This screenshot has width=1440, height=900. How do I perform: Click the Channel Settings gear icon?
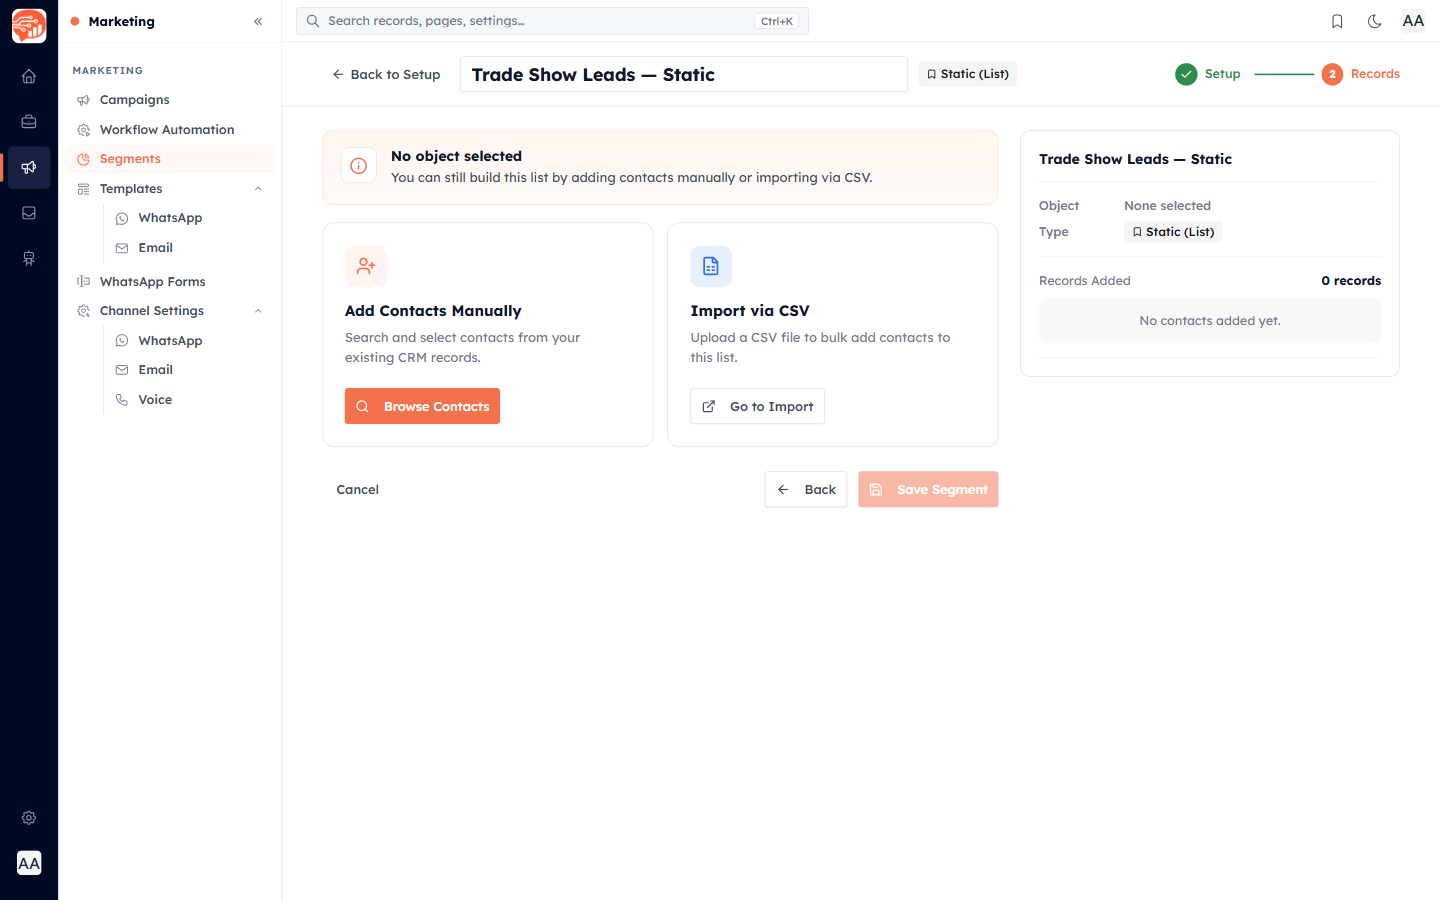[84, 311]
